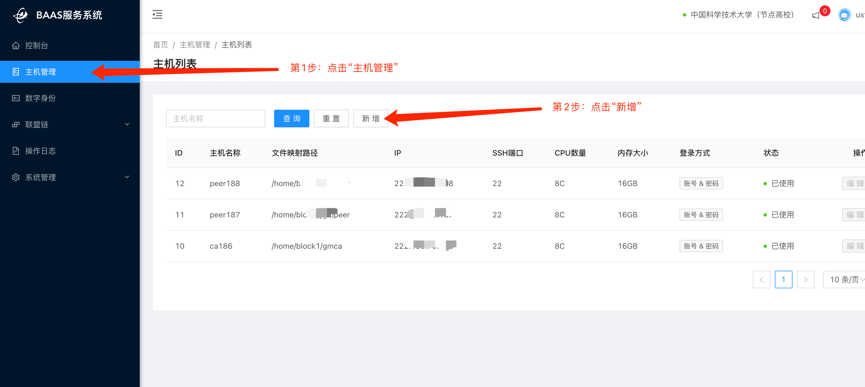Click the 内存大小 column header
This screenshot has height=387, width=865.
[x=633, y=153]
